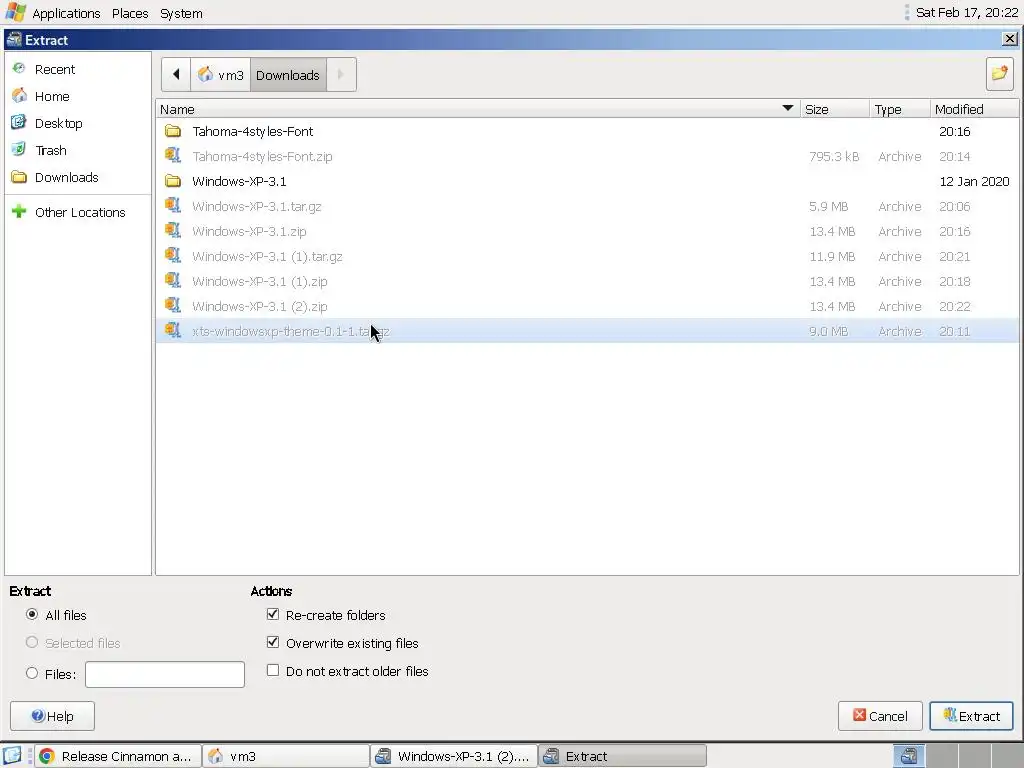Viewport: 1024px width, 768px height.
Task: Click Downloads path bar button
Action: pyautogui.click(x=288, y=74)
